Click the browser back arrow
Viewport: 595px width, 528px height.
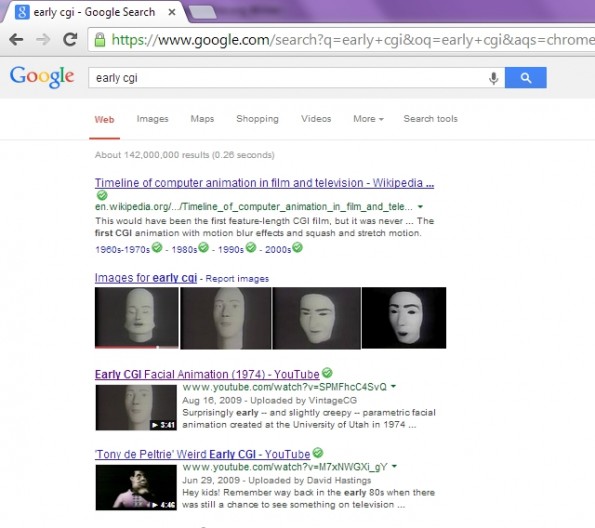pos(16,39)
